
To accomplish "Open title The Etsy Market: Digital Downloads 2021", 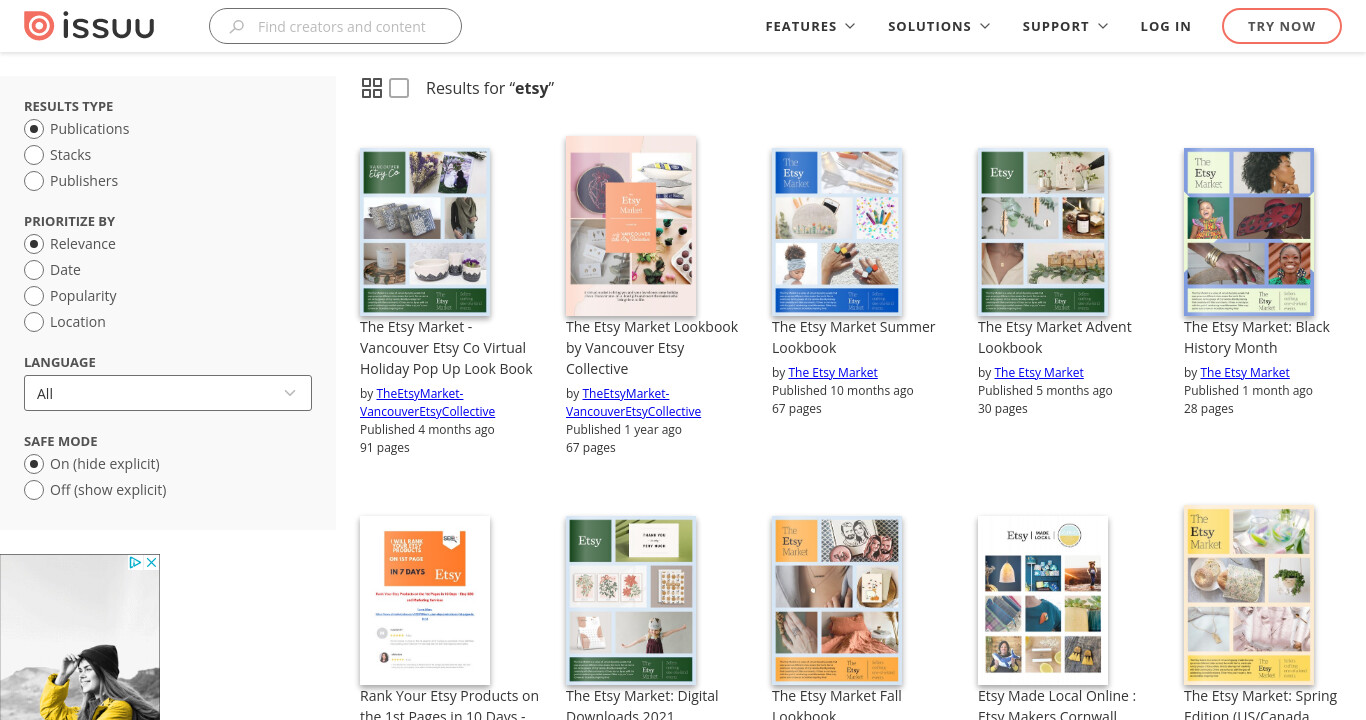I will click(x=642, y=704).
